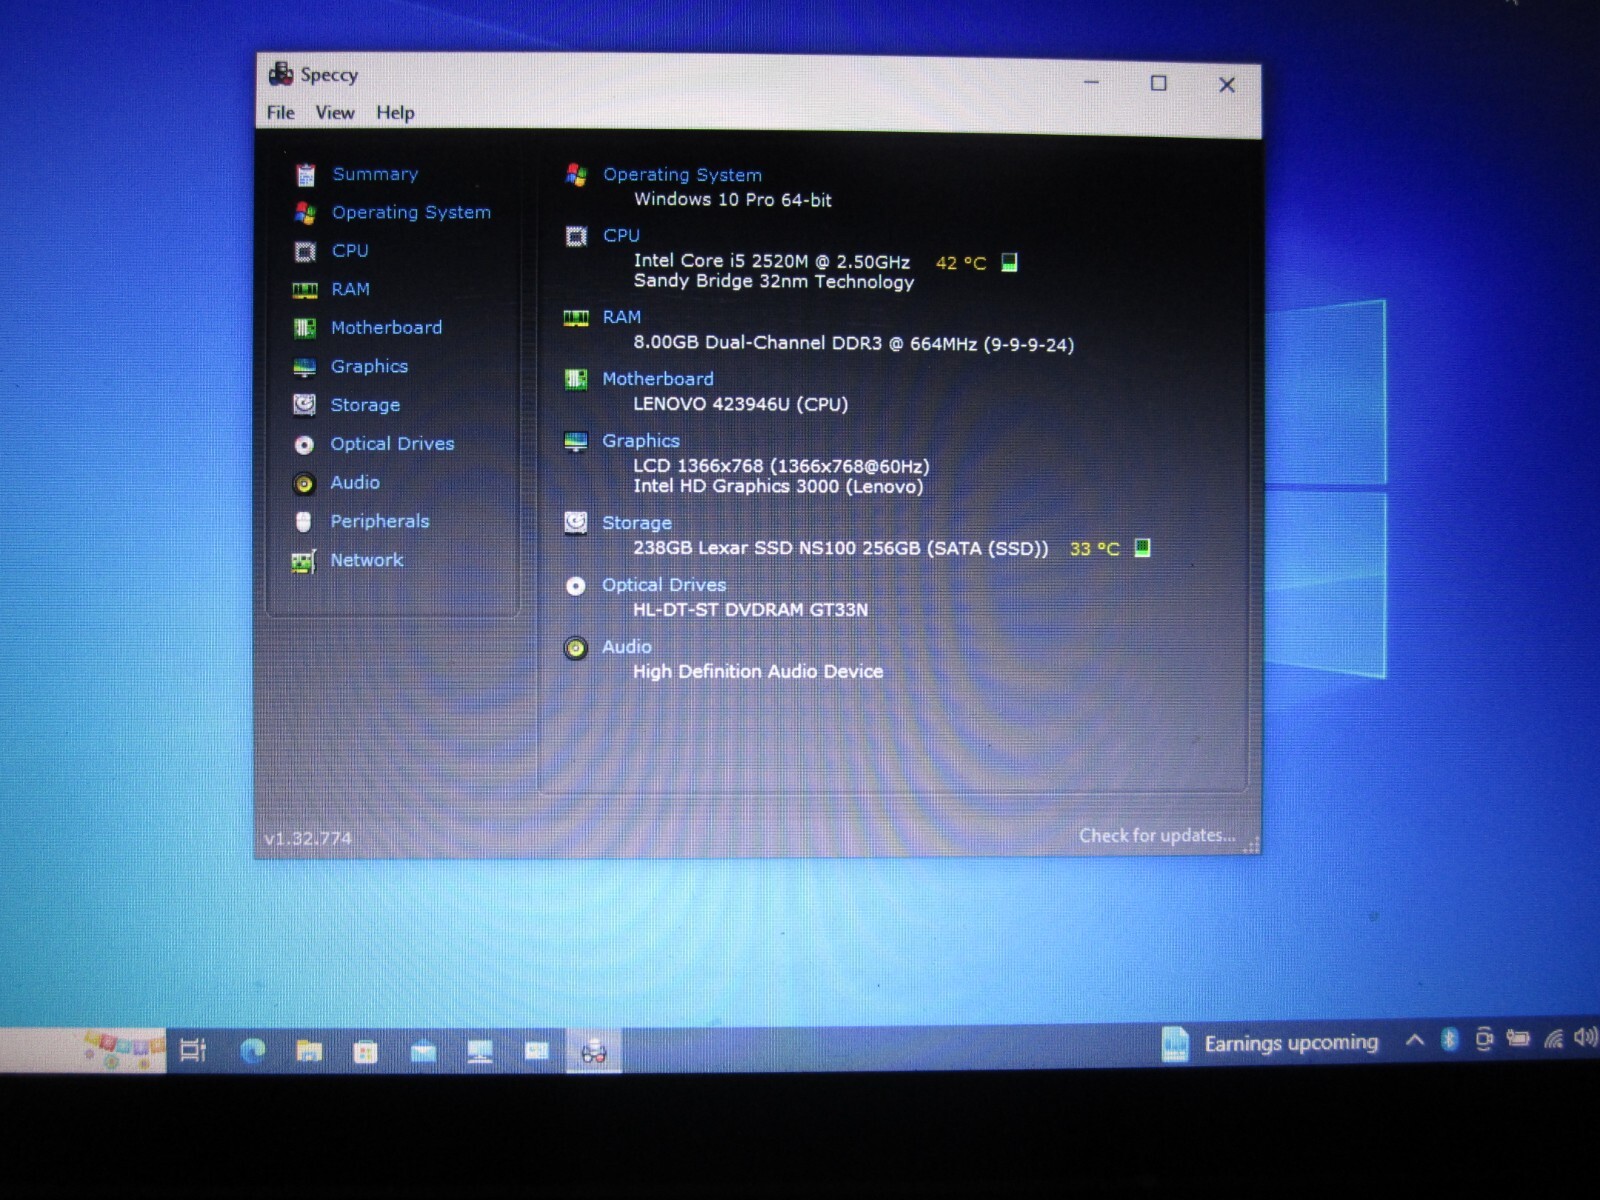Image resolution: width=1600 pixels, height=1200 pixels.
Task: Click Check for updates link
Action: click(x=1157, y=835)
